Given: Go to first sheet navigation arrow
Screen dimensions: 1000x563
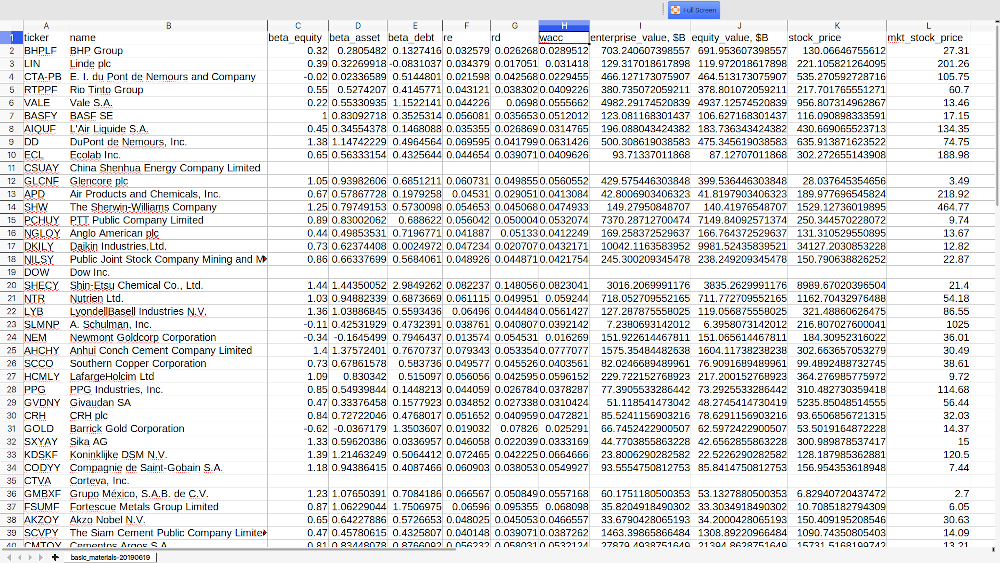Looking at the screenshot, I should coord(9,557).
